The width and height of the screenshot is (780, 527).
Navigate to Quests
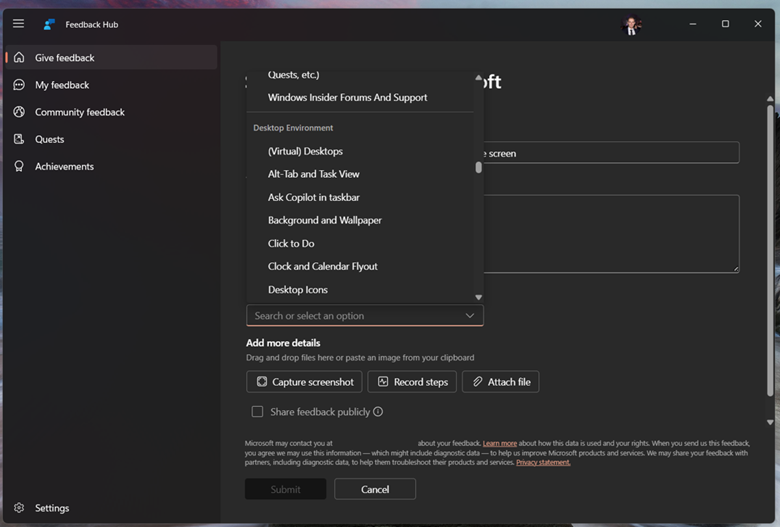click(x=111, y=139)
